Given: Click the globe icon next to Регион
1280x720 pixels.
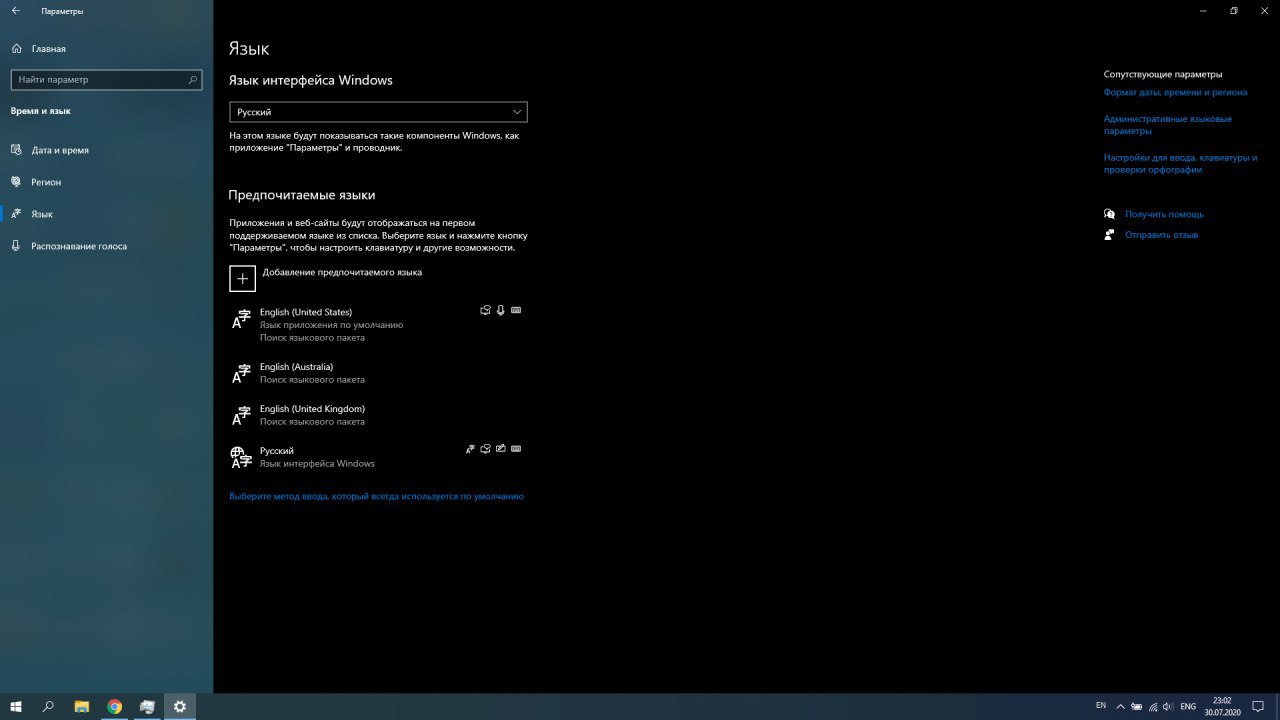Looking at the screenshot, I should (16, 182).
